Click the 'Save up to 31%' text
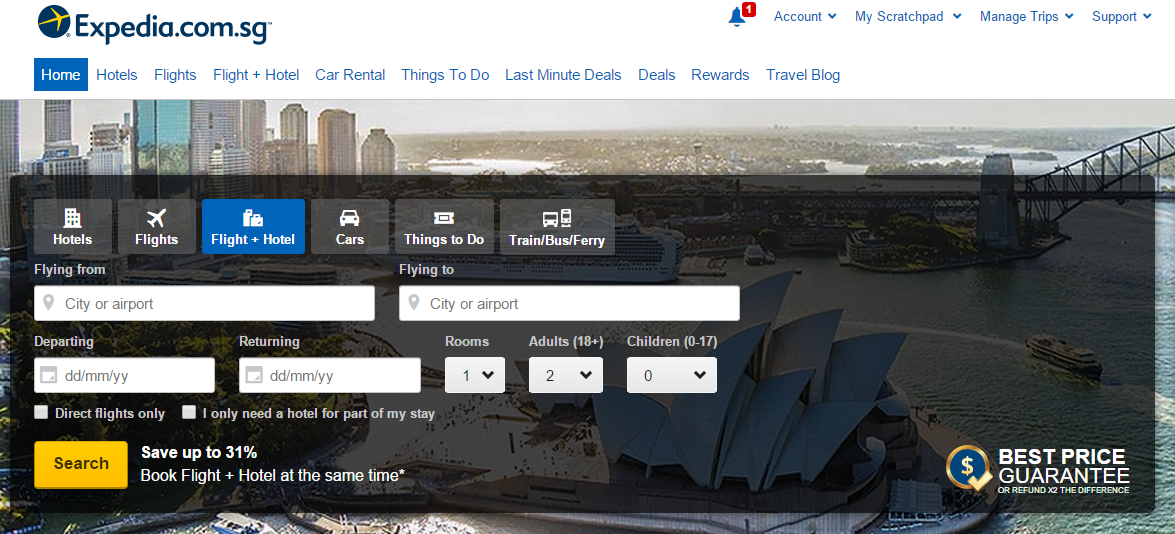The width and height of the screenshot is (1175, 534). [x=199, y=452]
